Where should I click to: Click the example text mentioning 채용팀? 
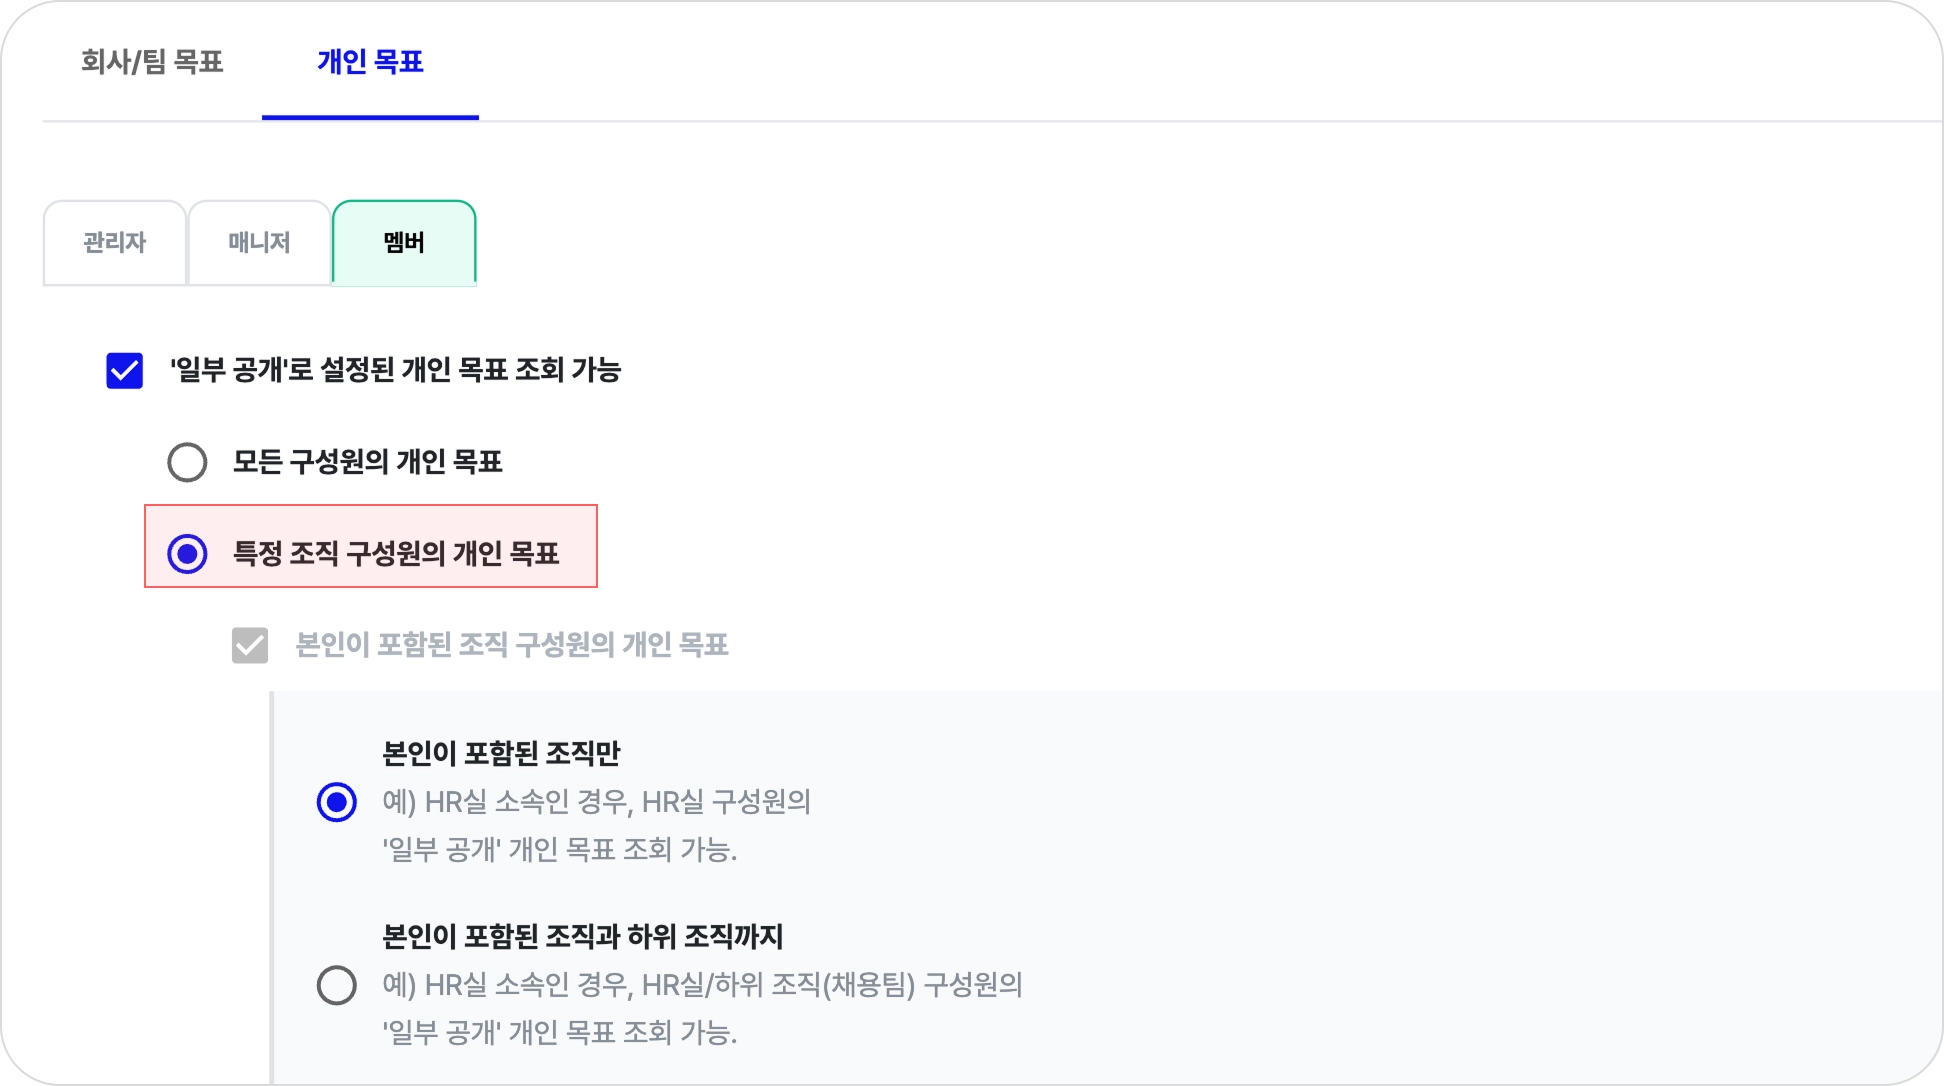(x=702, y=985)
